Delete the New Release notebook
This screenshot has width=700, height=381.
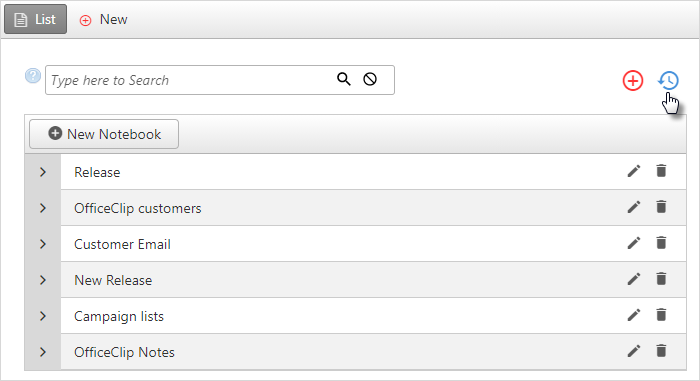661,279
